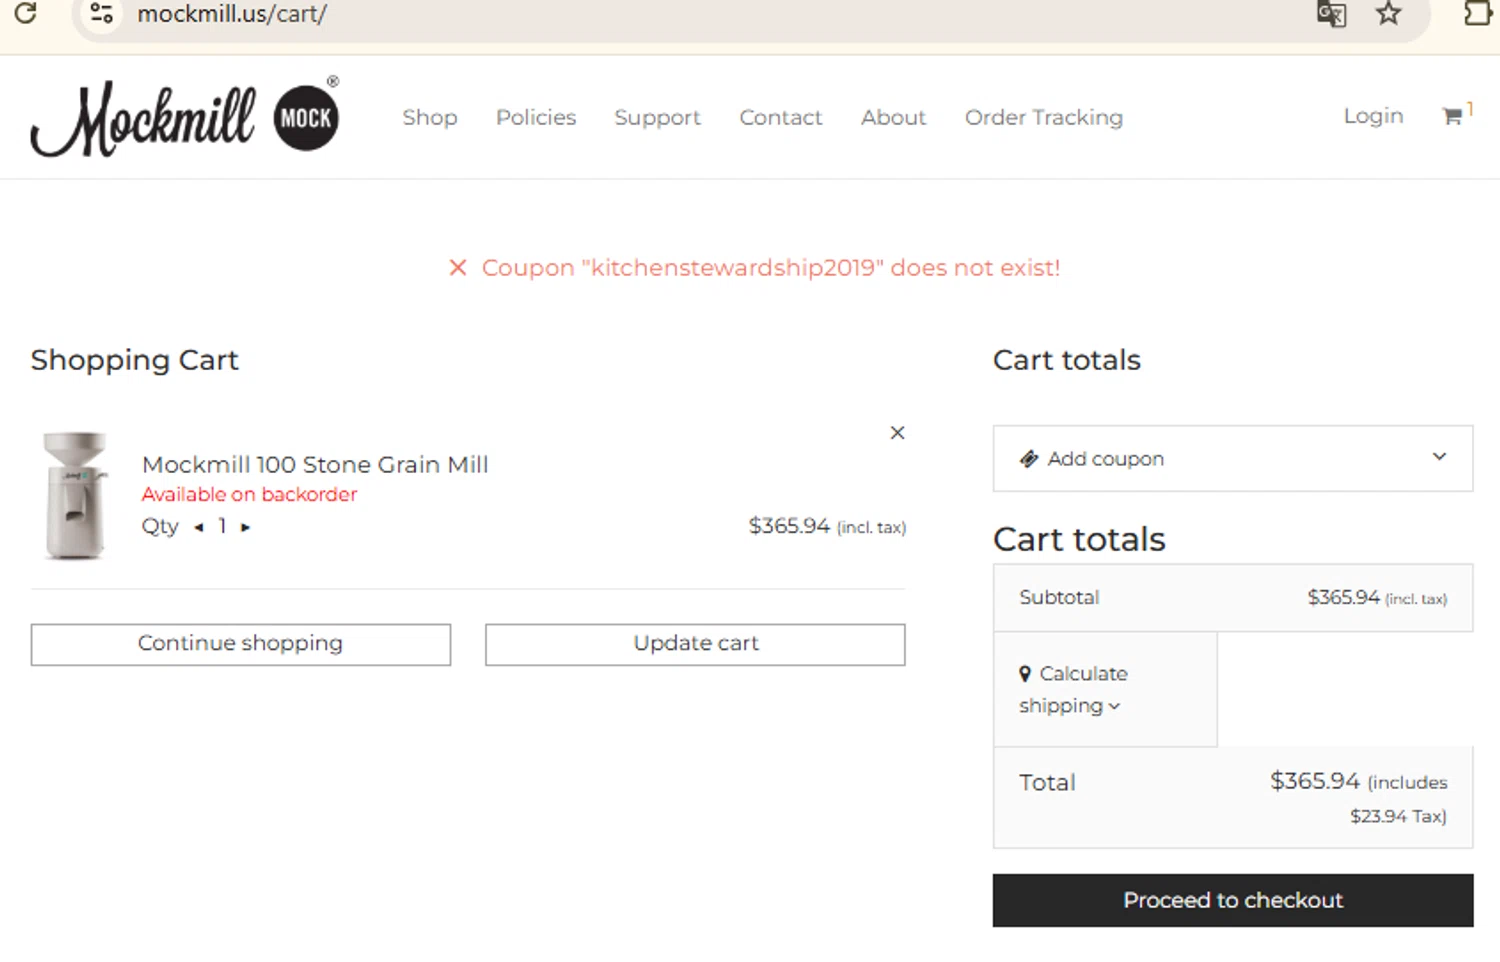Click the '$23.94 Tax' text
Image resolution: width=1500 pixels, height=962 pixels.
pos(1398,816)
